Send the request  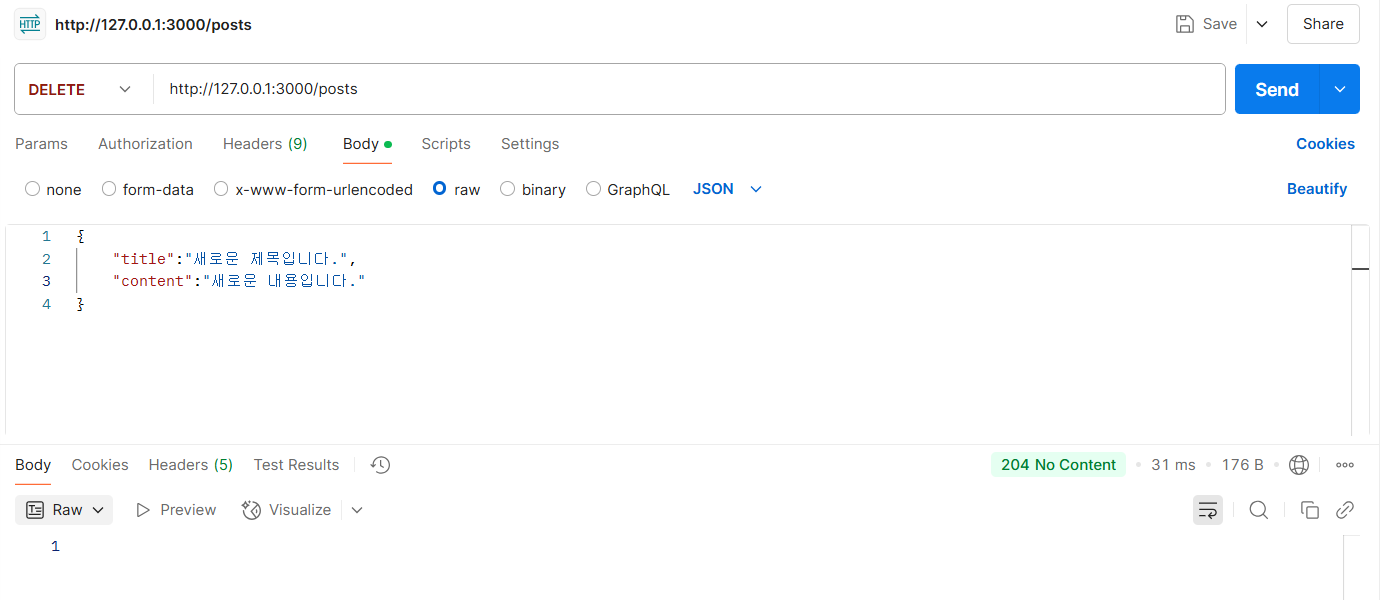(1277, 89)
